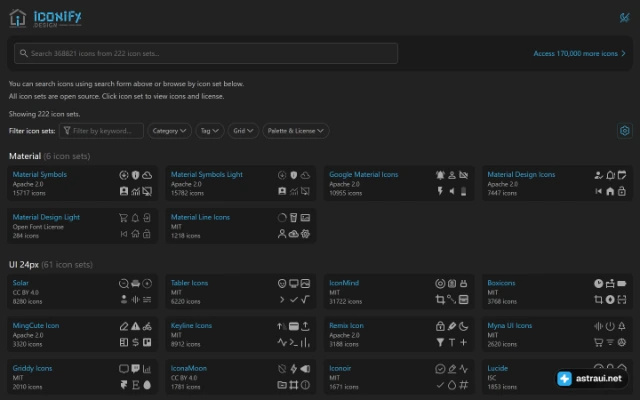This screenshot has width=640, height=400.
Task: Focus the icon search field
Action: (206, 53)
